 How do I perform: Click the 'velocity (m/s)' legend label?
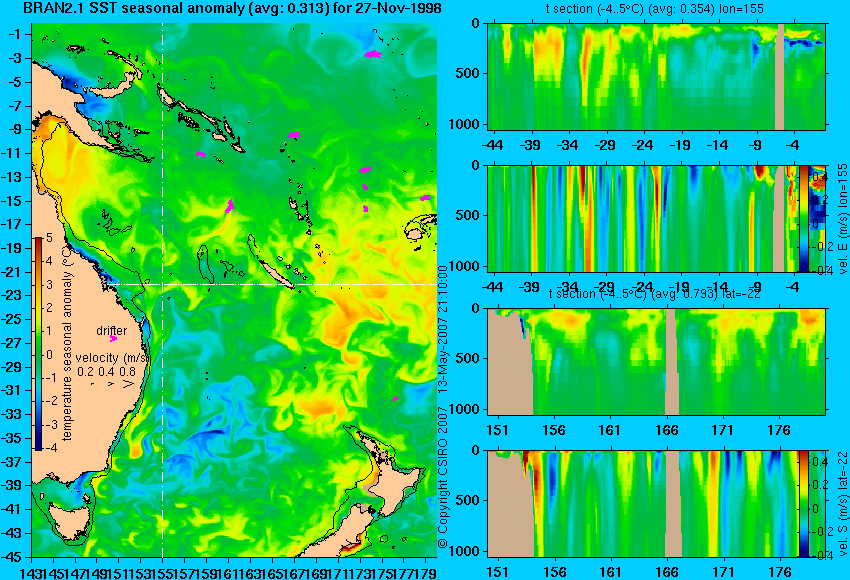113,358
